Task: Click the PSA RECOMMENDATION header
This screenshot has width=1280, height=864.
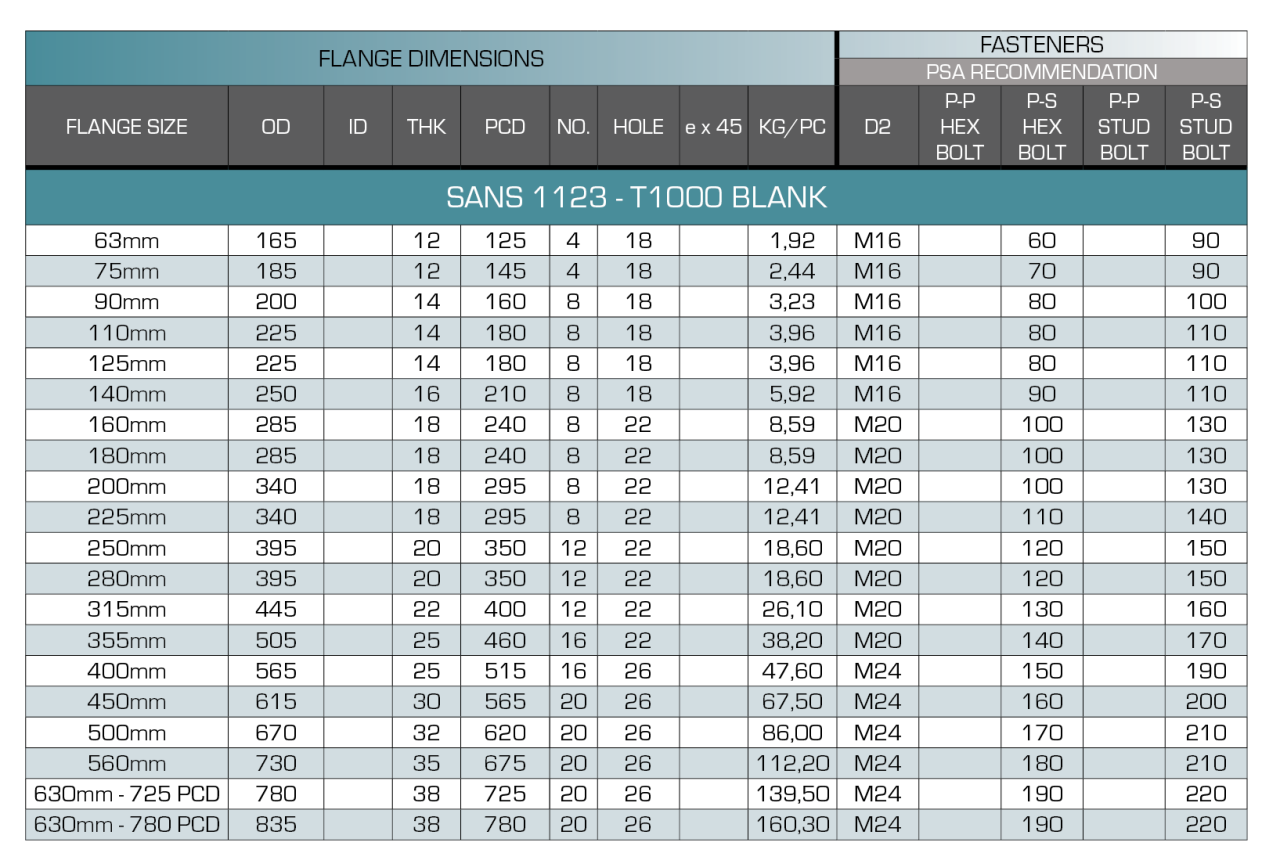Action: (x=1042, y=72)
